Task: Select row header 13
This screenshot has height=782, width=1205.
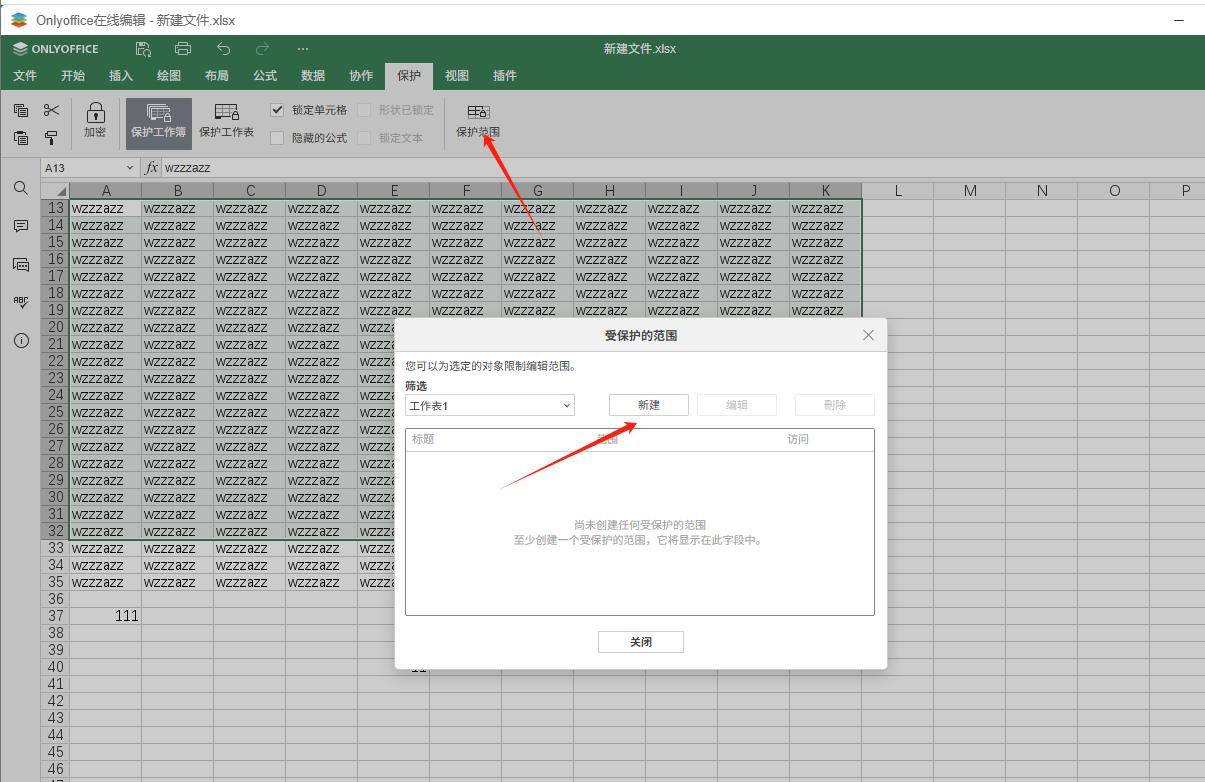Action: pos(55,208)
